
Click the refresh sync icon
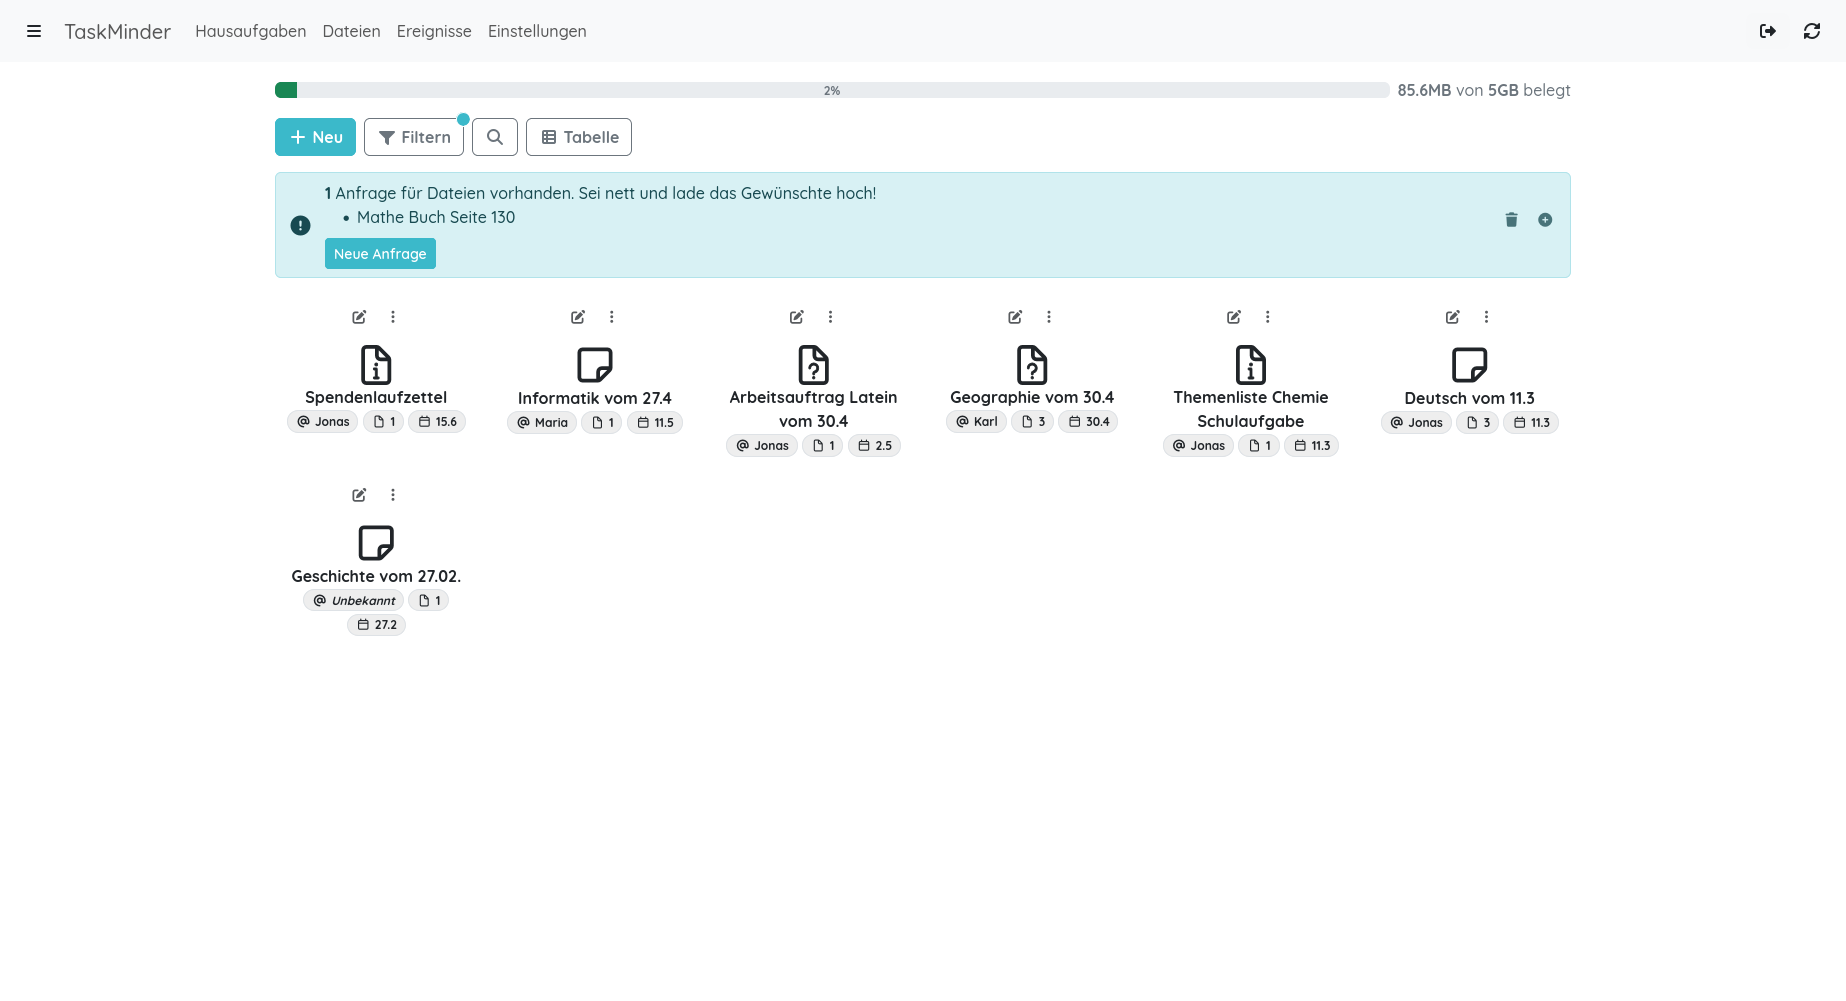click(x=1812, y=31)
